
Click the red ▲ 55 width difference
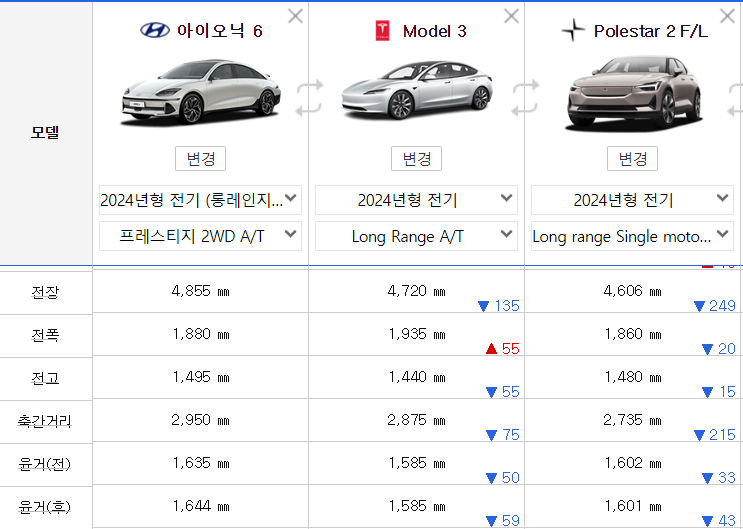point(503,349)
